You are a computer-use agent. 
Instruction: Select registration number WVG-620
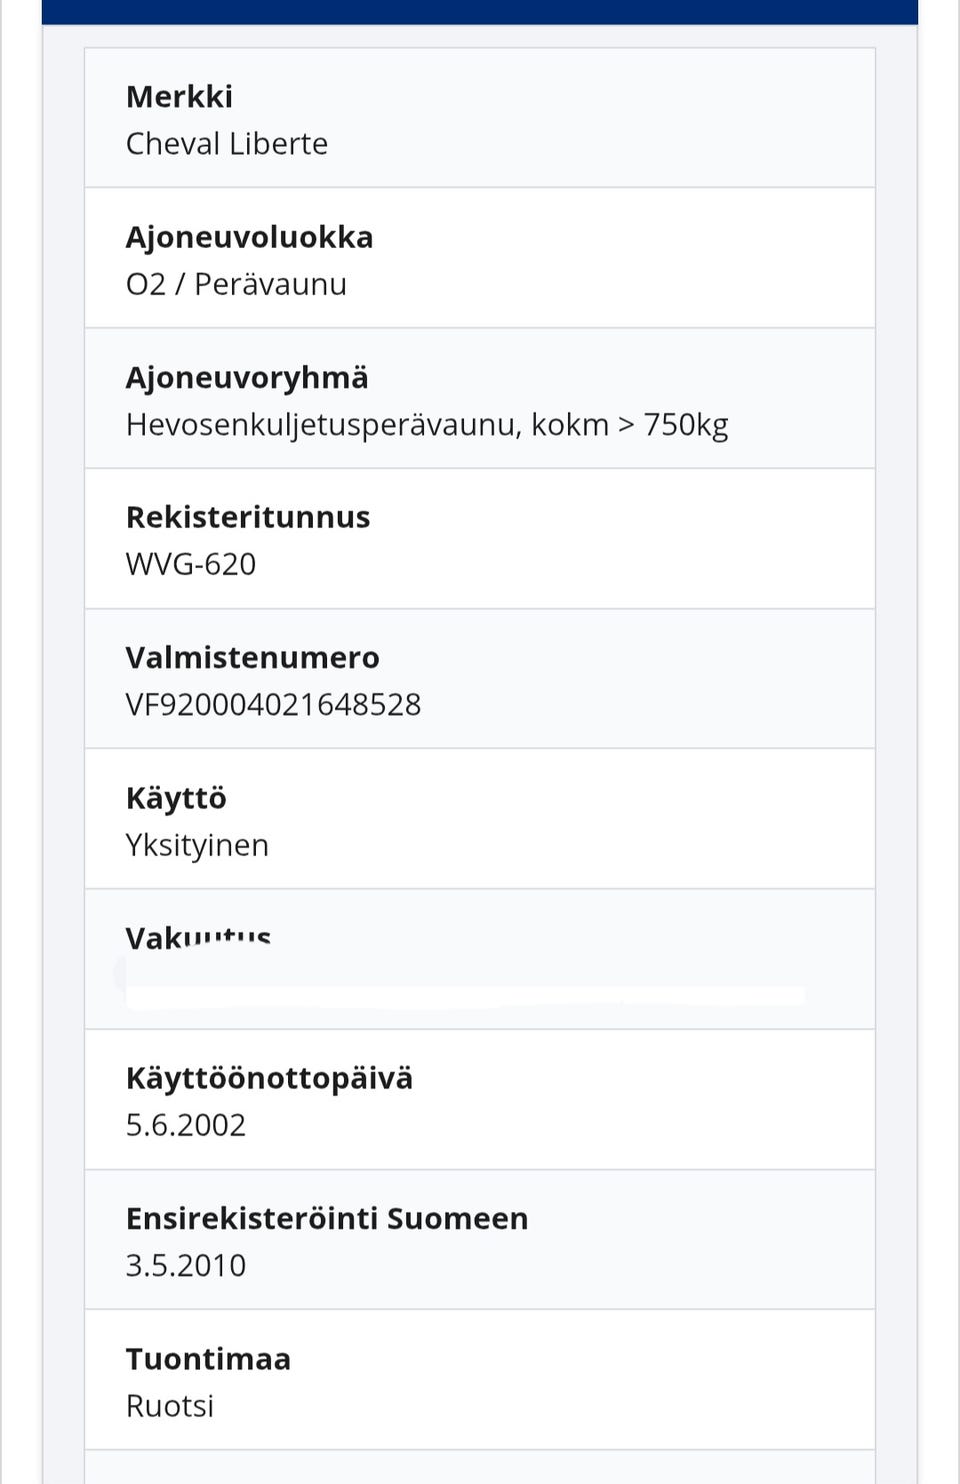point(191,564)
